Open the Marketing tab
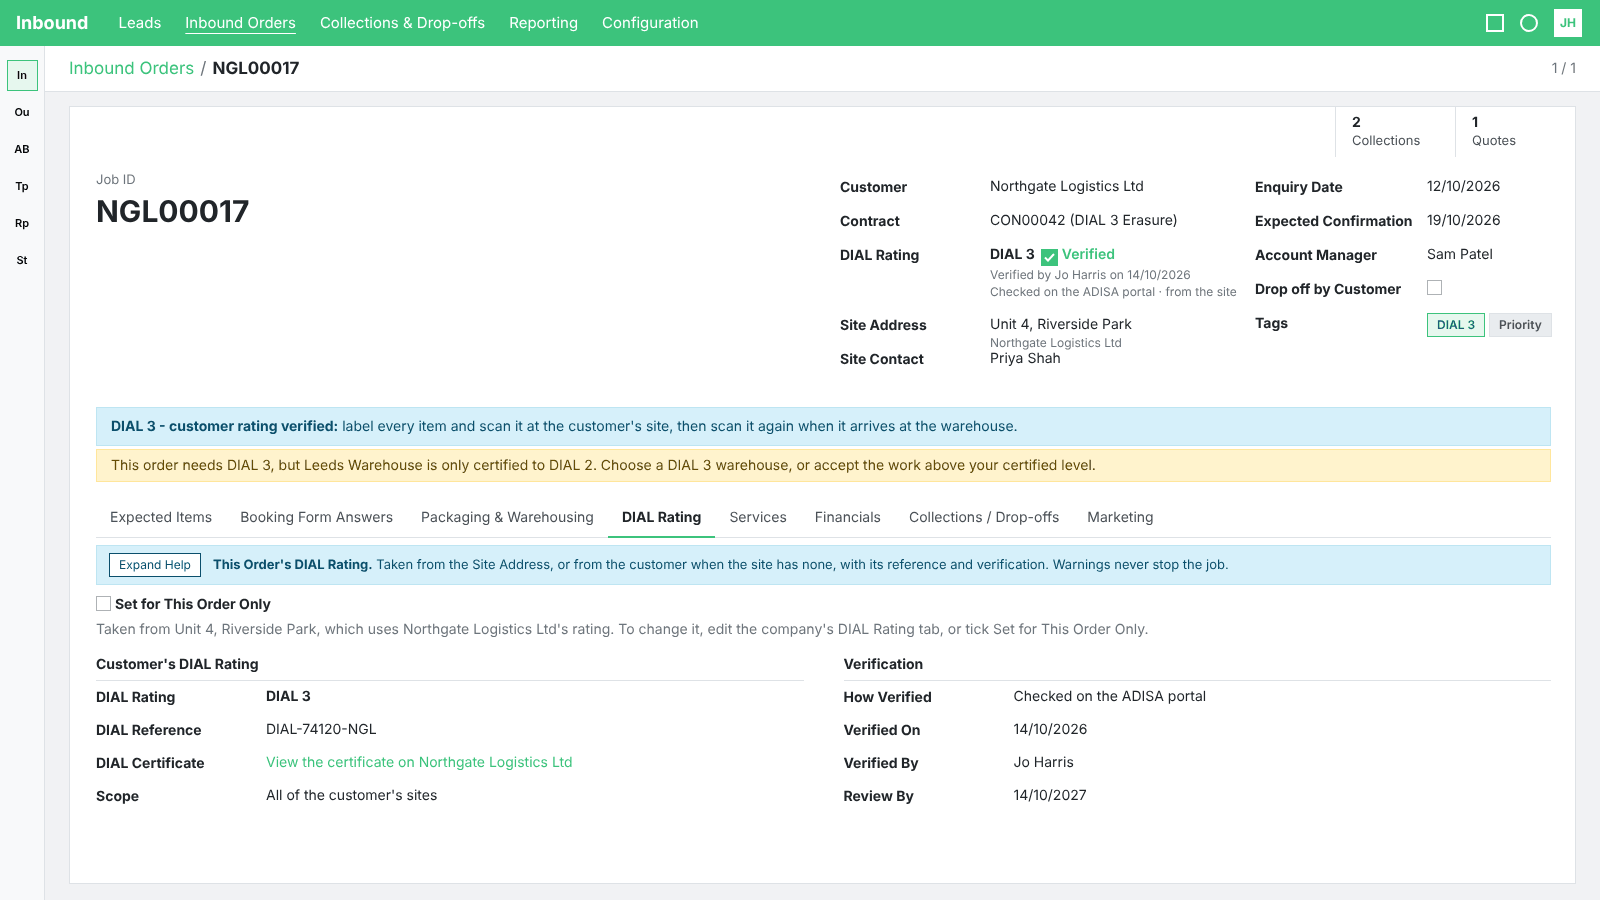This screenshot has width=1600, height=900. tap(1120, 517)
